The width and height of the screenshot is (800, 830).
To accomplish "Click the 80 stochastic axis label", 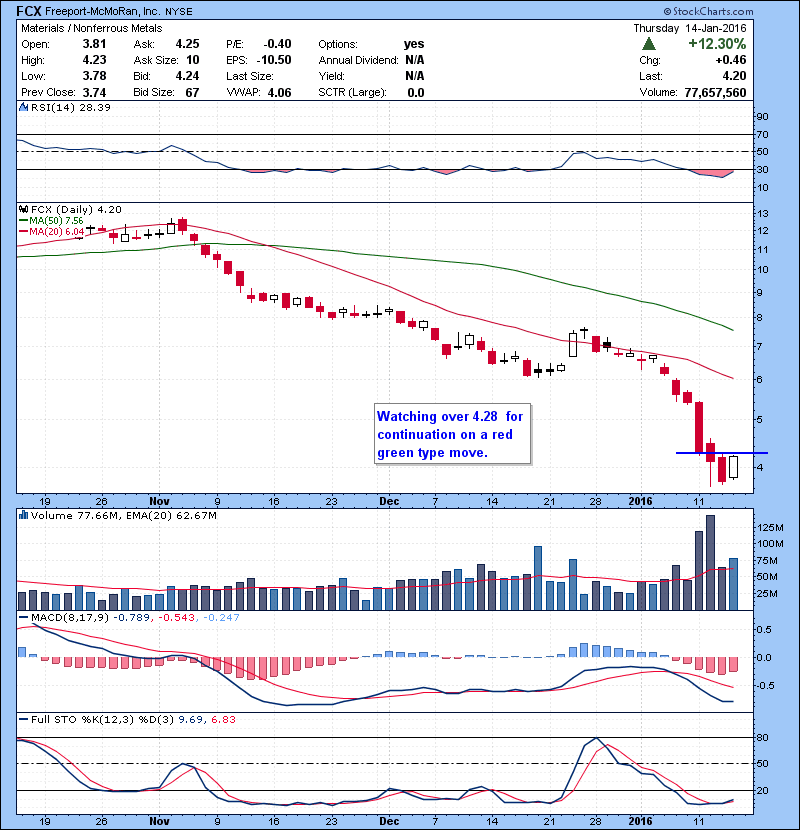I will [x=763, y=737].
